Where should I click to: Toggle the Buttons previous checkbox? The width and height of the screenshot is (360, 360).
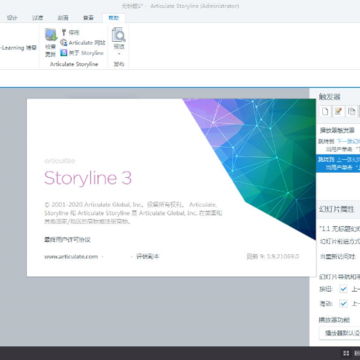coord(343,289)
